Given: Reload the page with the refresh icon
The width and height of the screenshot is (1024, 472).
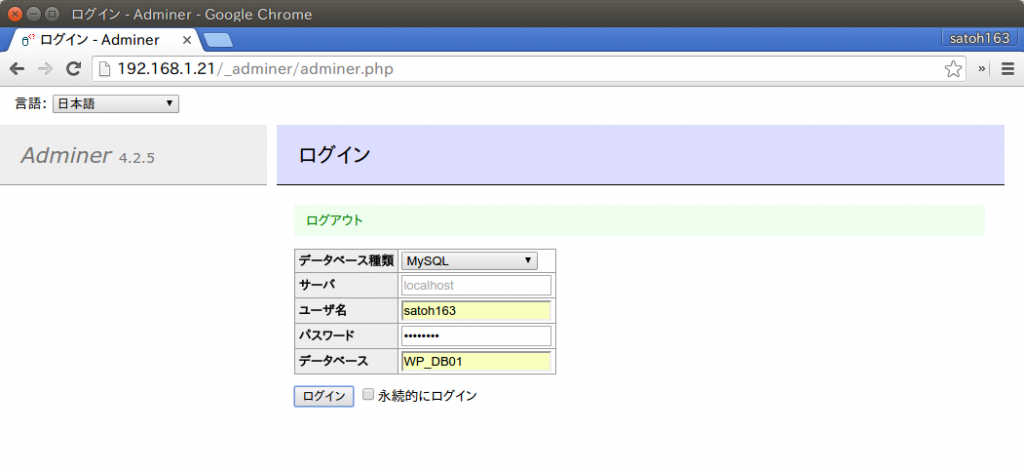Looking at the screenshot, I should tap(73, 69).
